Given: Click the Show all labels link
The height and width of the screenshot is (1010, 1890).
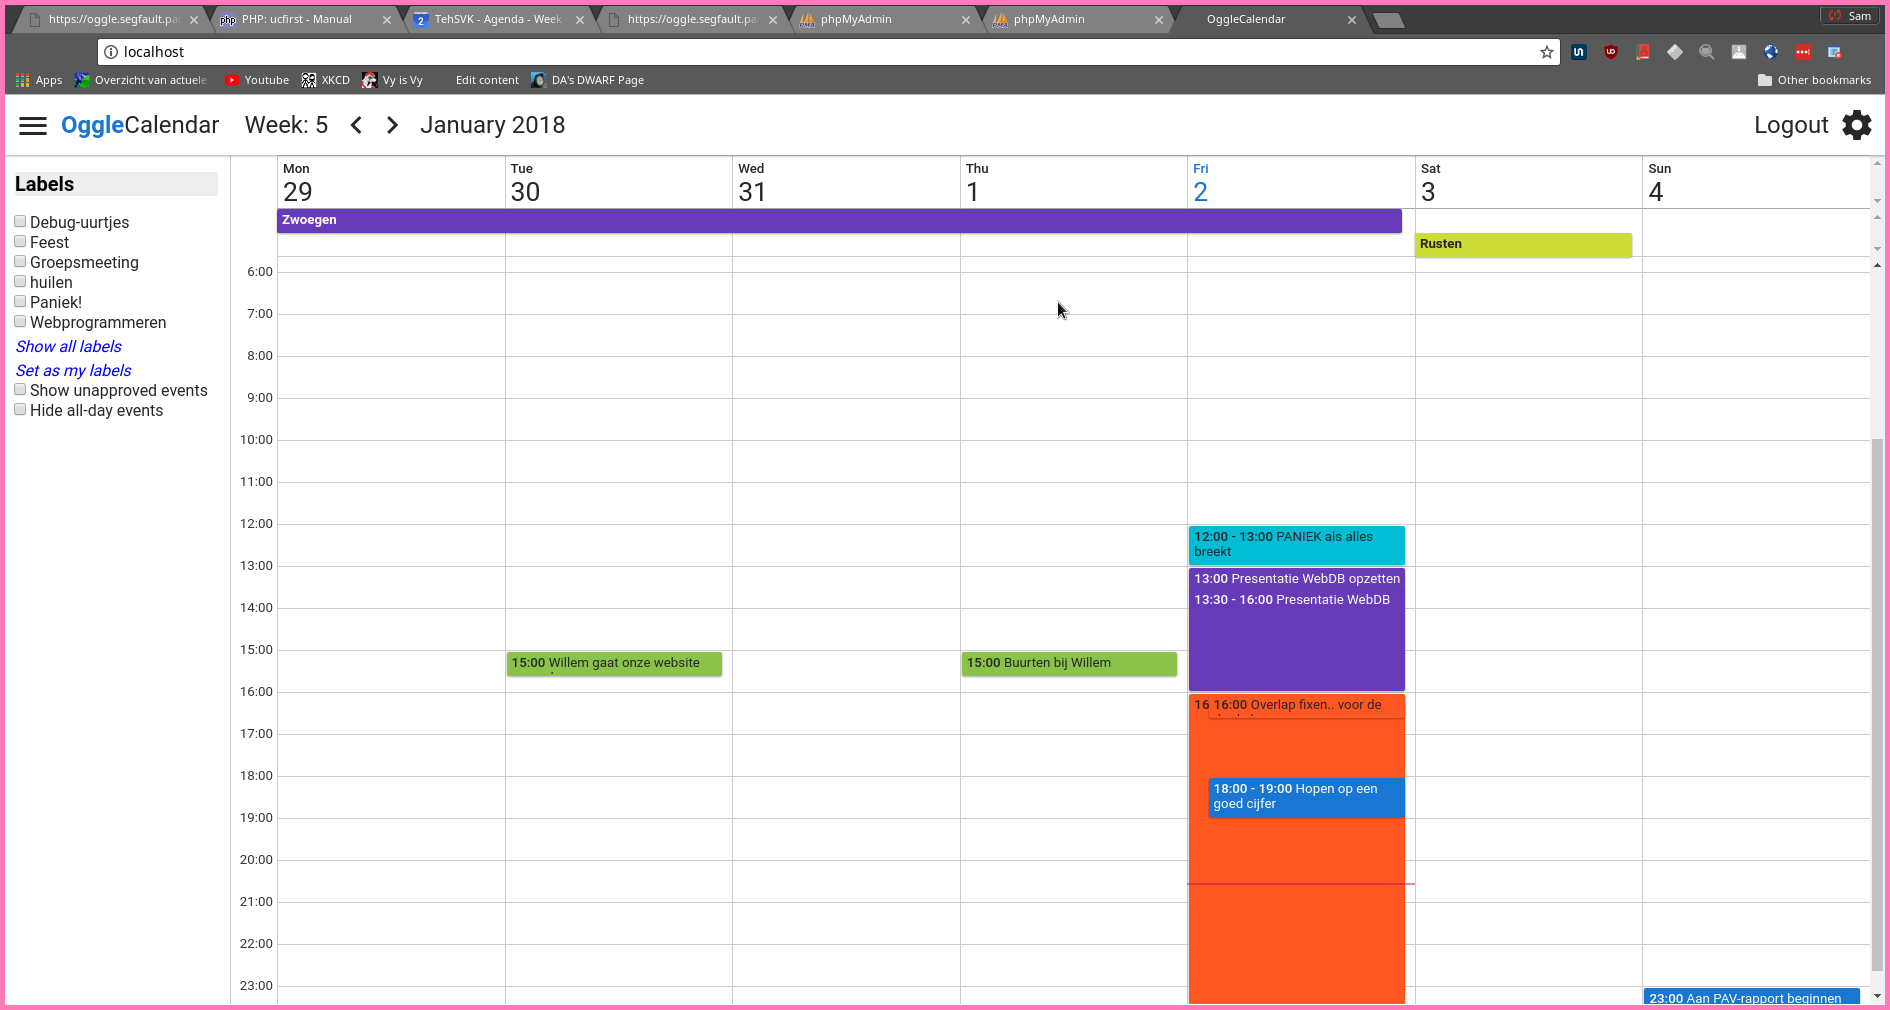Looking at the screenshot, I should click(x=69, y=346).
